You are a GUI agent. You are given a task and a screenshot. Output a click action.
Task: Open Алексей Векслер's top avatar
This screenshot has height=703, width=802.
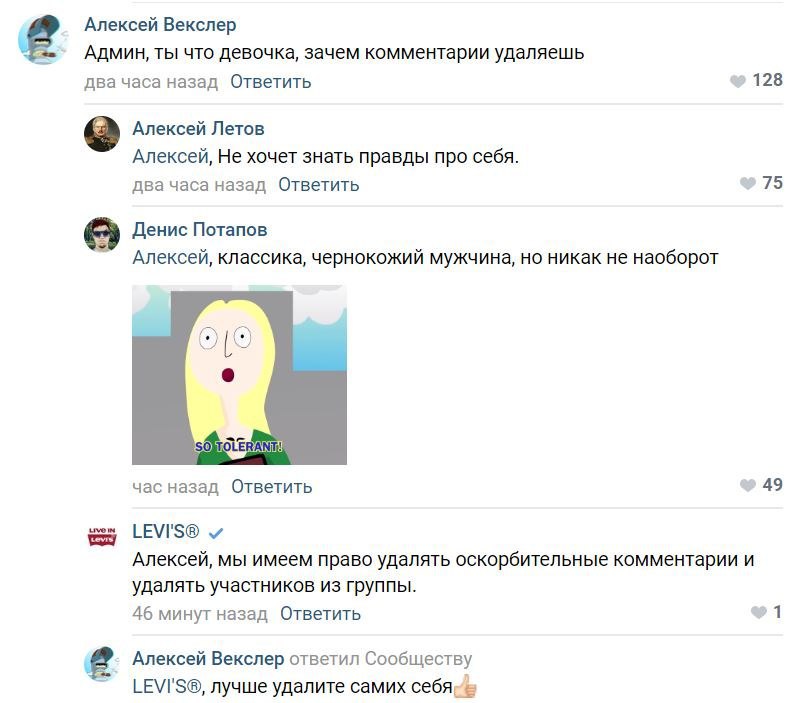[42, 39]
